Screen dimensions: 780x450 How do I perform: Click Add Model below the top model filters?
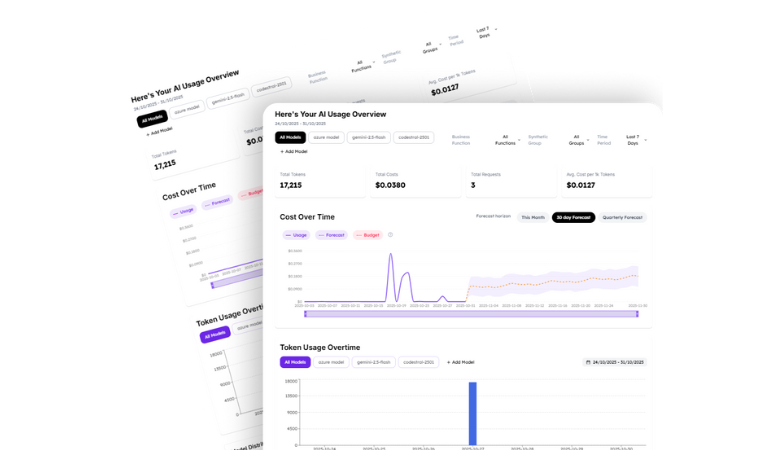[294, 151]
